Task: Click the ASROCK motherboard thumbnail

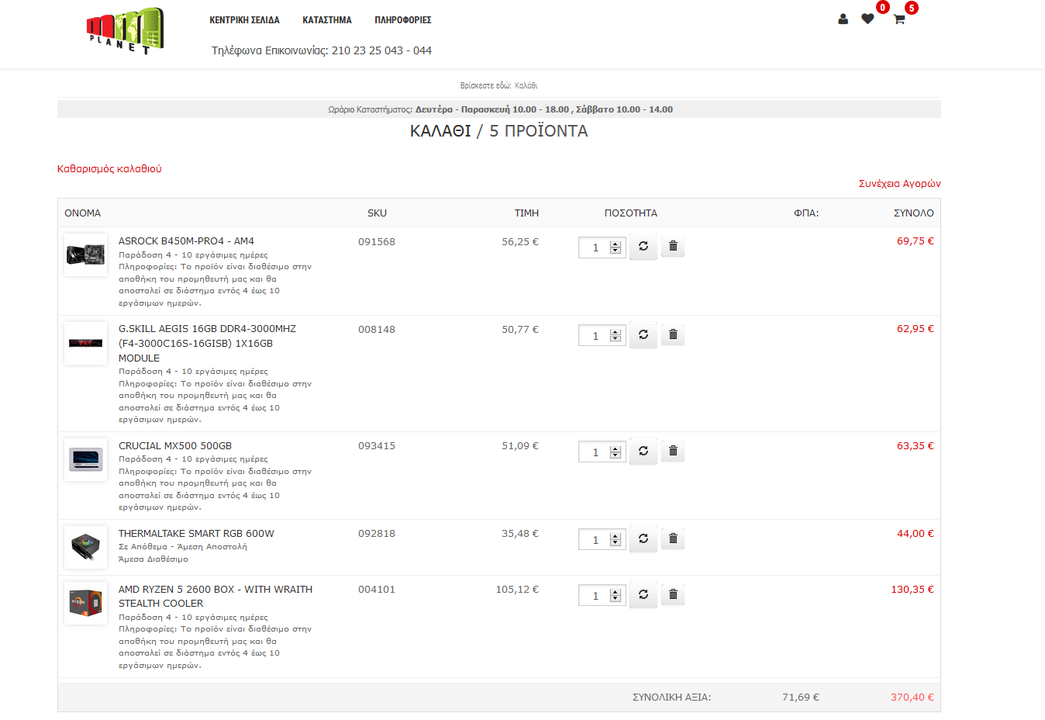Action: [85, 255]
